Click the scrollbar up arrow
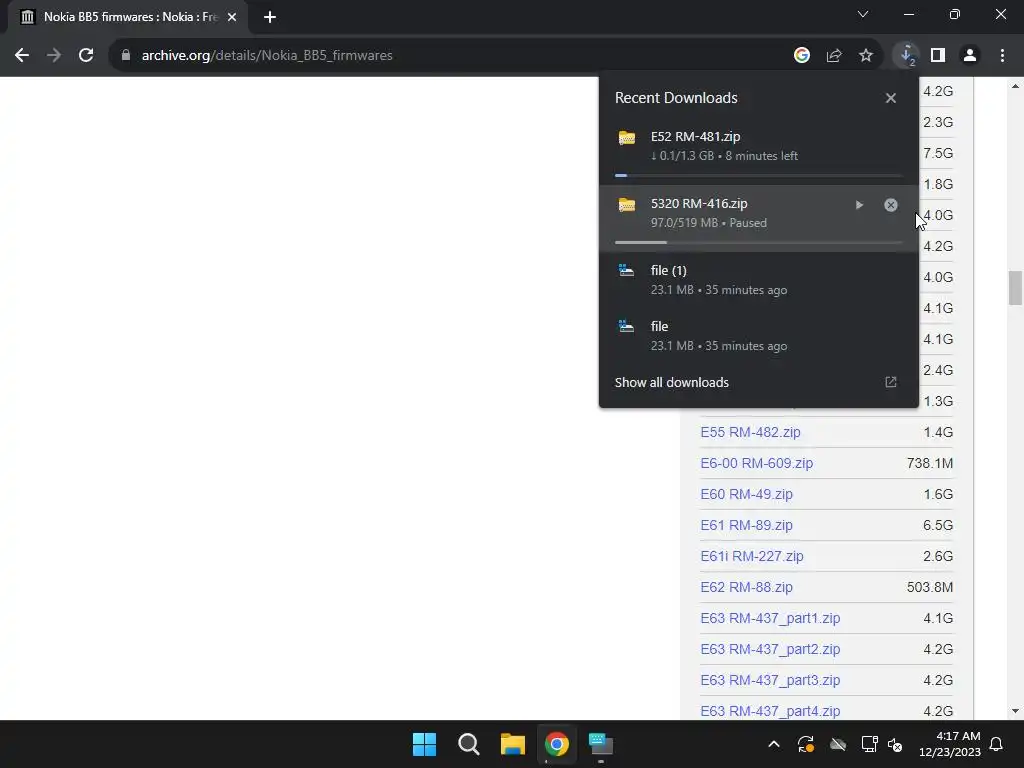Viewport: 1024px width, 768px height. pyautogui.click(x=1015, y=86)
